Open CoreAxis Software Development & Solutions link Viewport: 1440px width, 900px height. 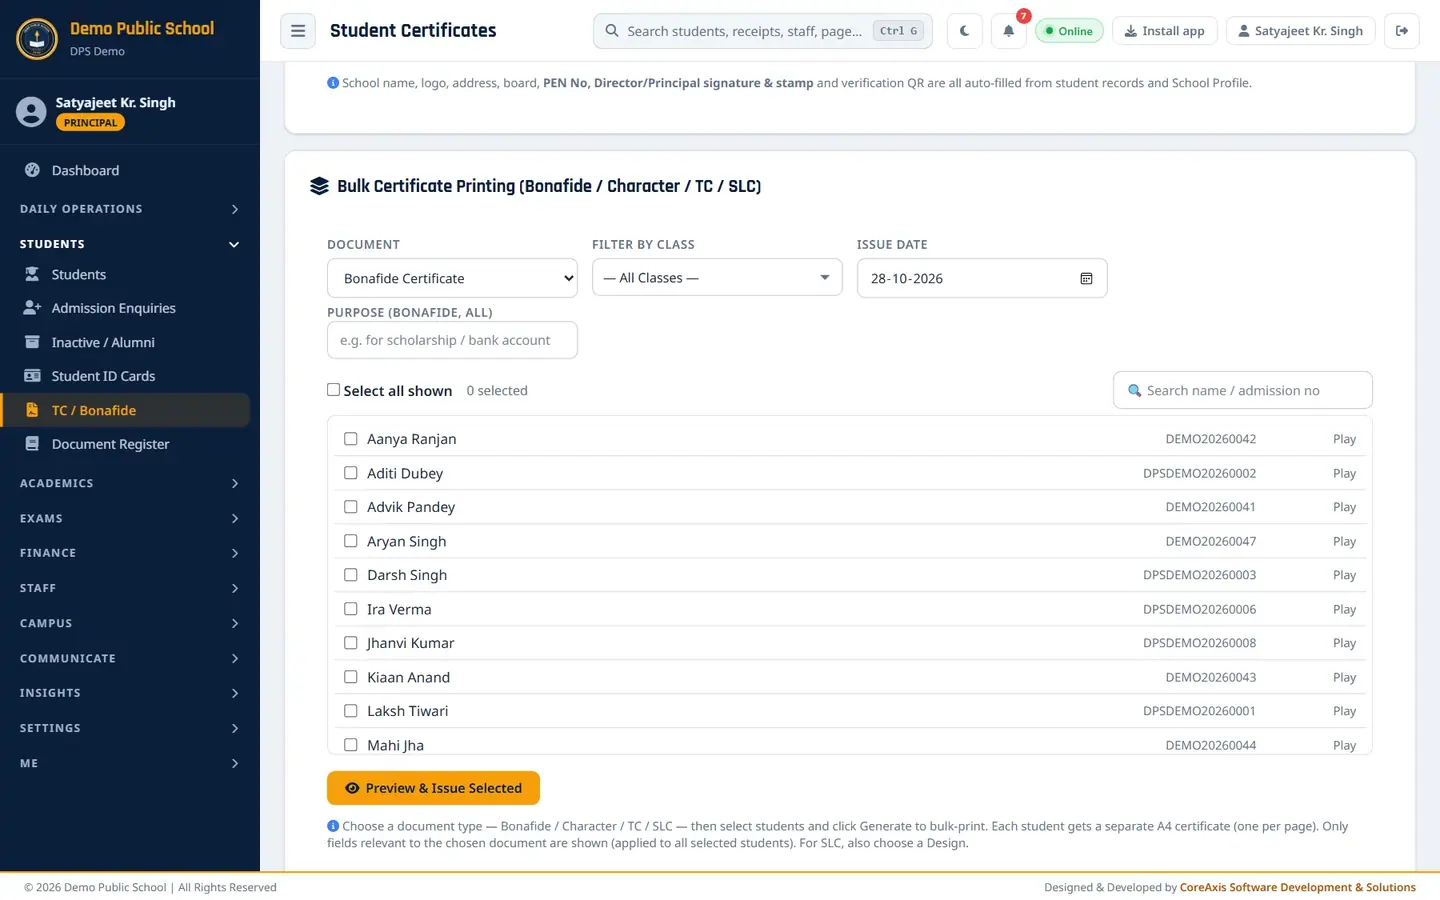[1298, 887]
